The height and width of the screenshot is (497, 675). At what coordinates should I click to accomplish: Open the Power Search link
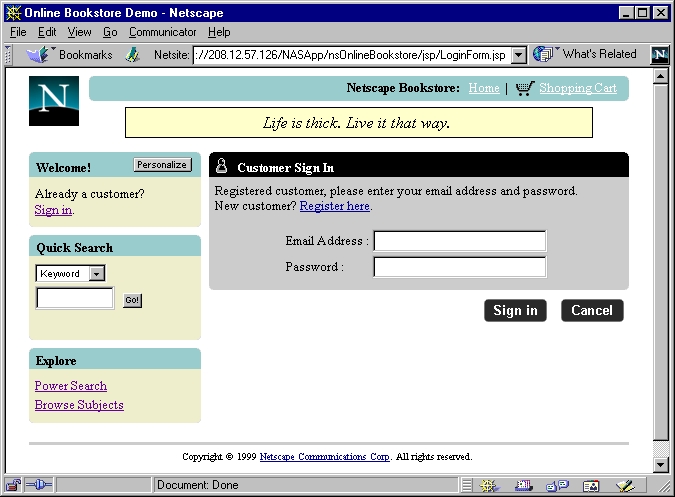click(x=71, y=386)
